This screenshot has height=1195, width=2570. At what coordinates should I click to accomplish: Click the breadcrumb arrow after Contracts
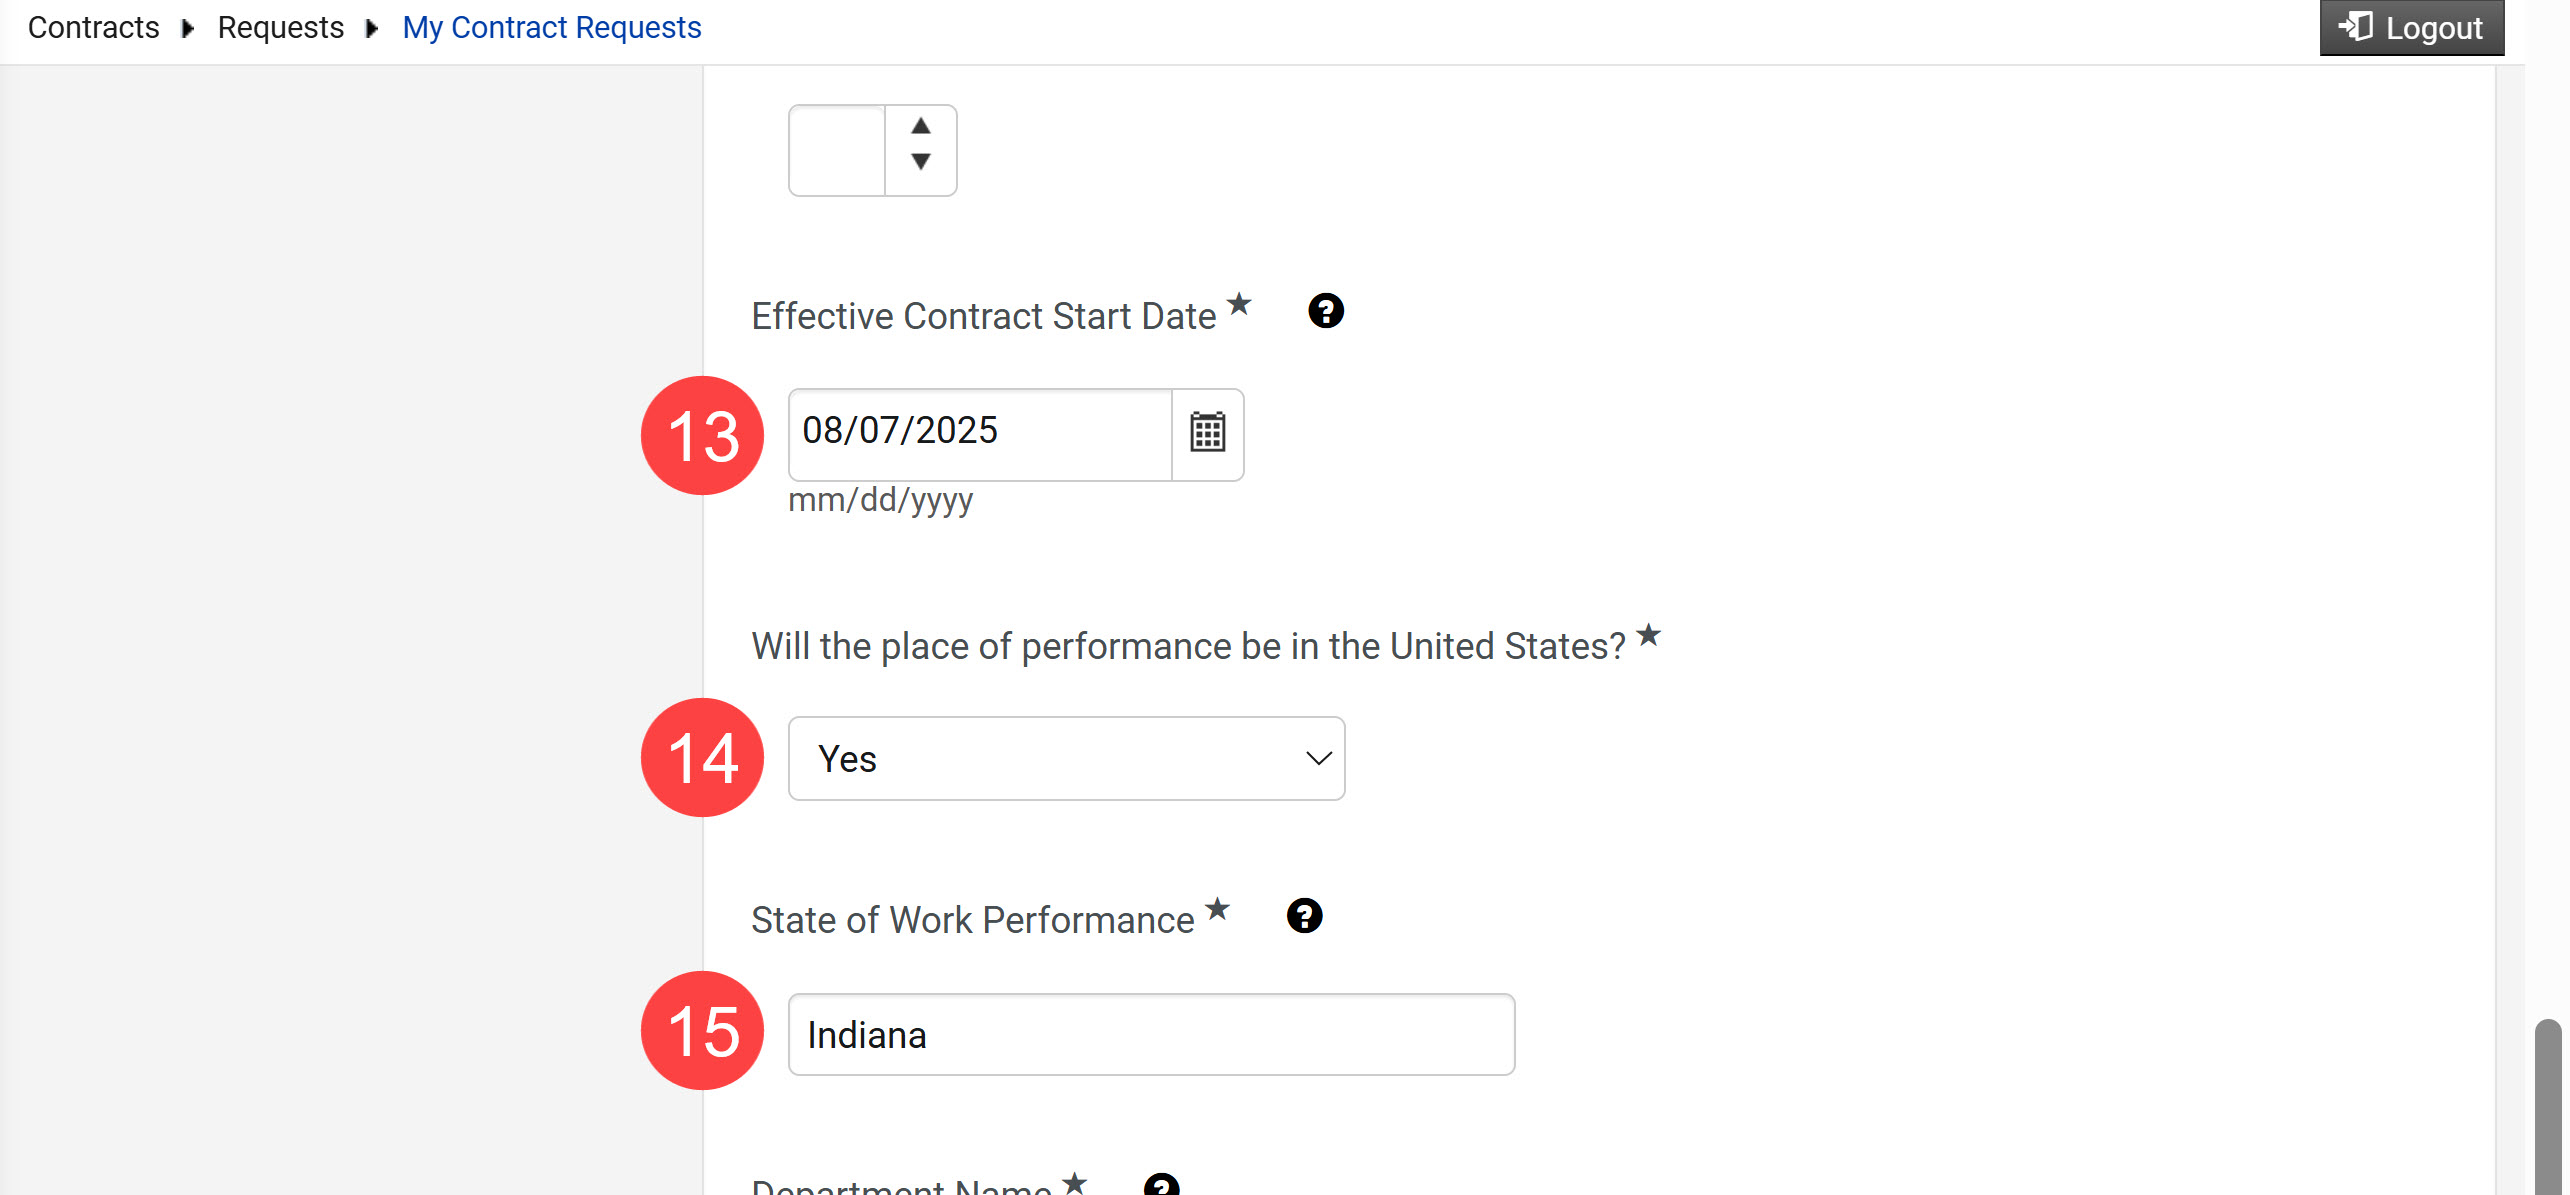tap(188, 28)
